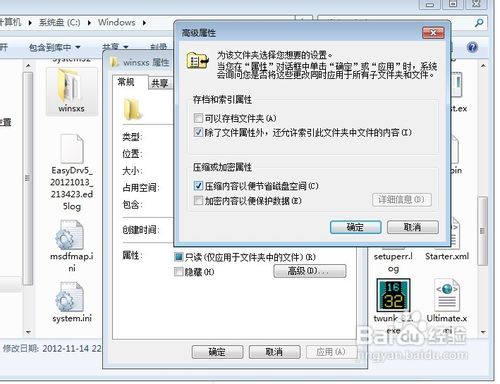This screenshot has height=384, width=500.
Task: Close the advanced attributes dialog
Action: coord(433,33)
